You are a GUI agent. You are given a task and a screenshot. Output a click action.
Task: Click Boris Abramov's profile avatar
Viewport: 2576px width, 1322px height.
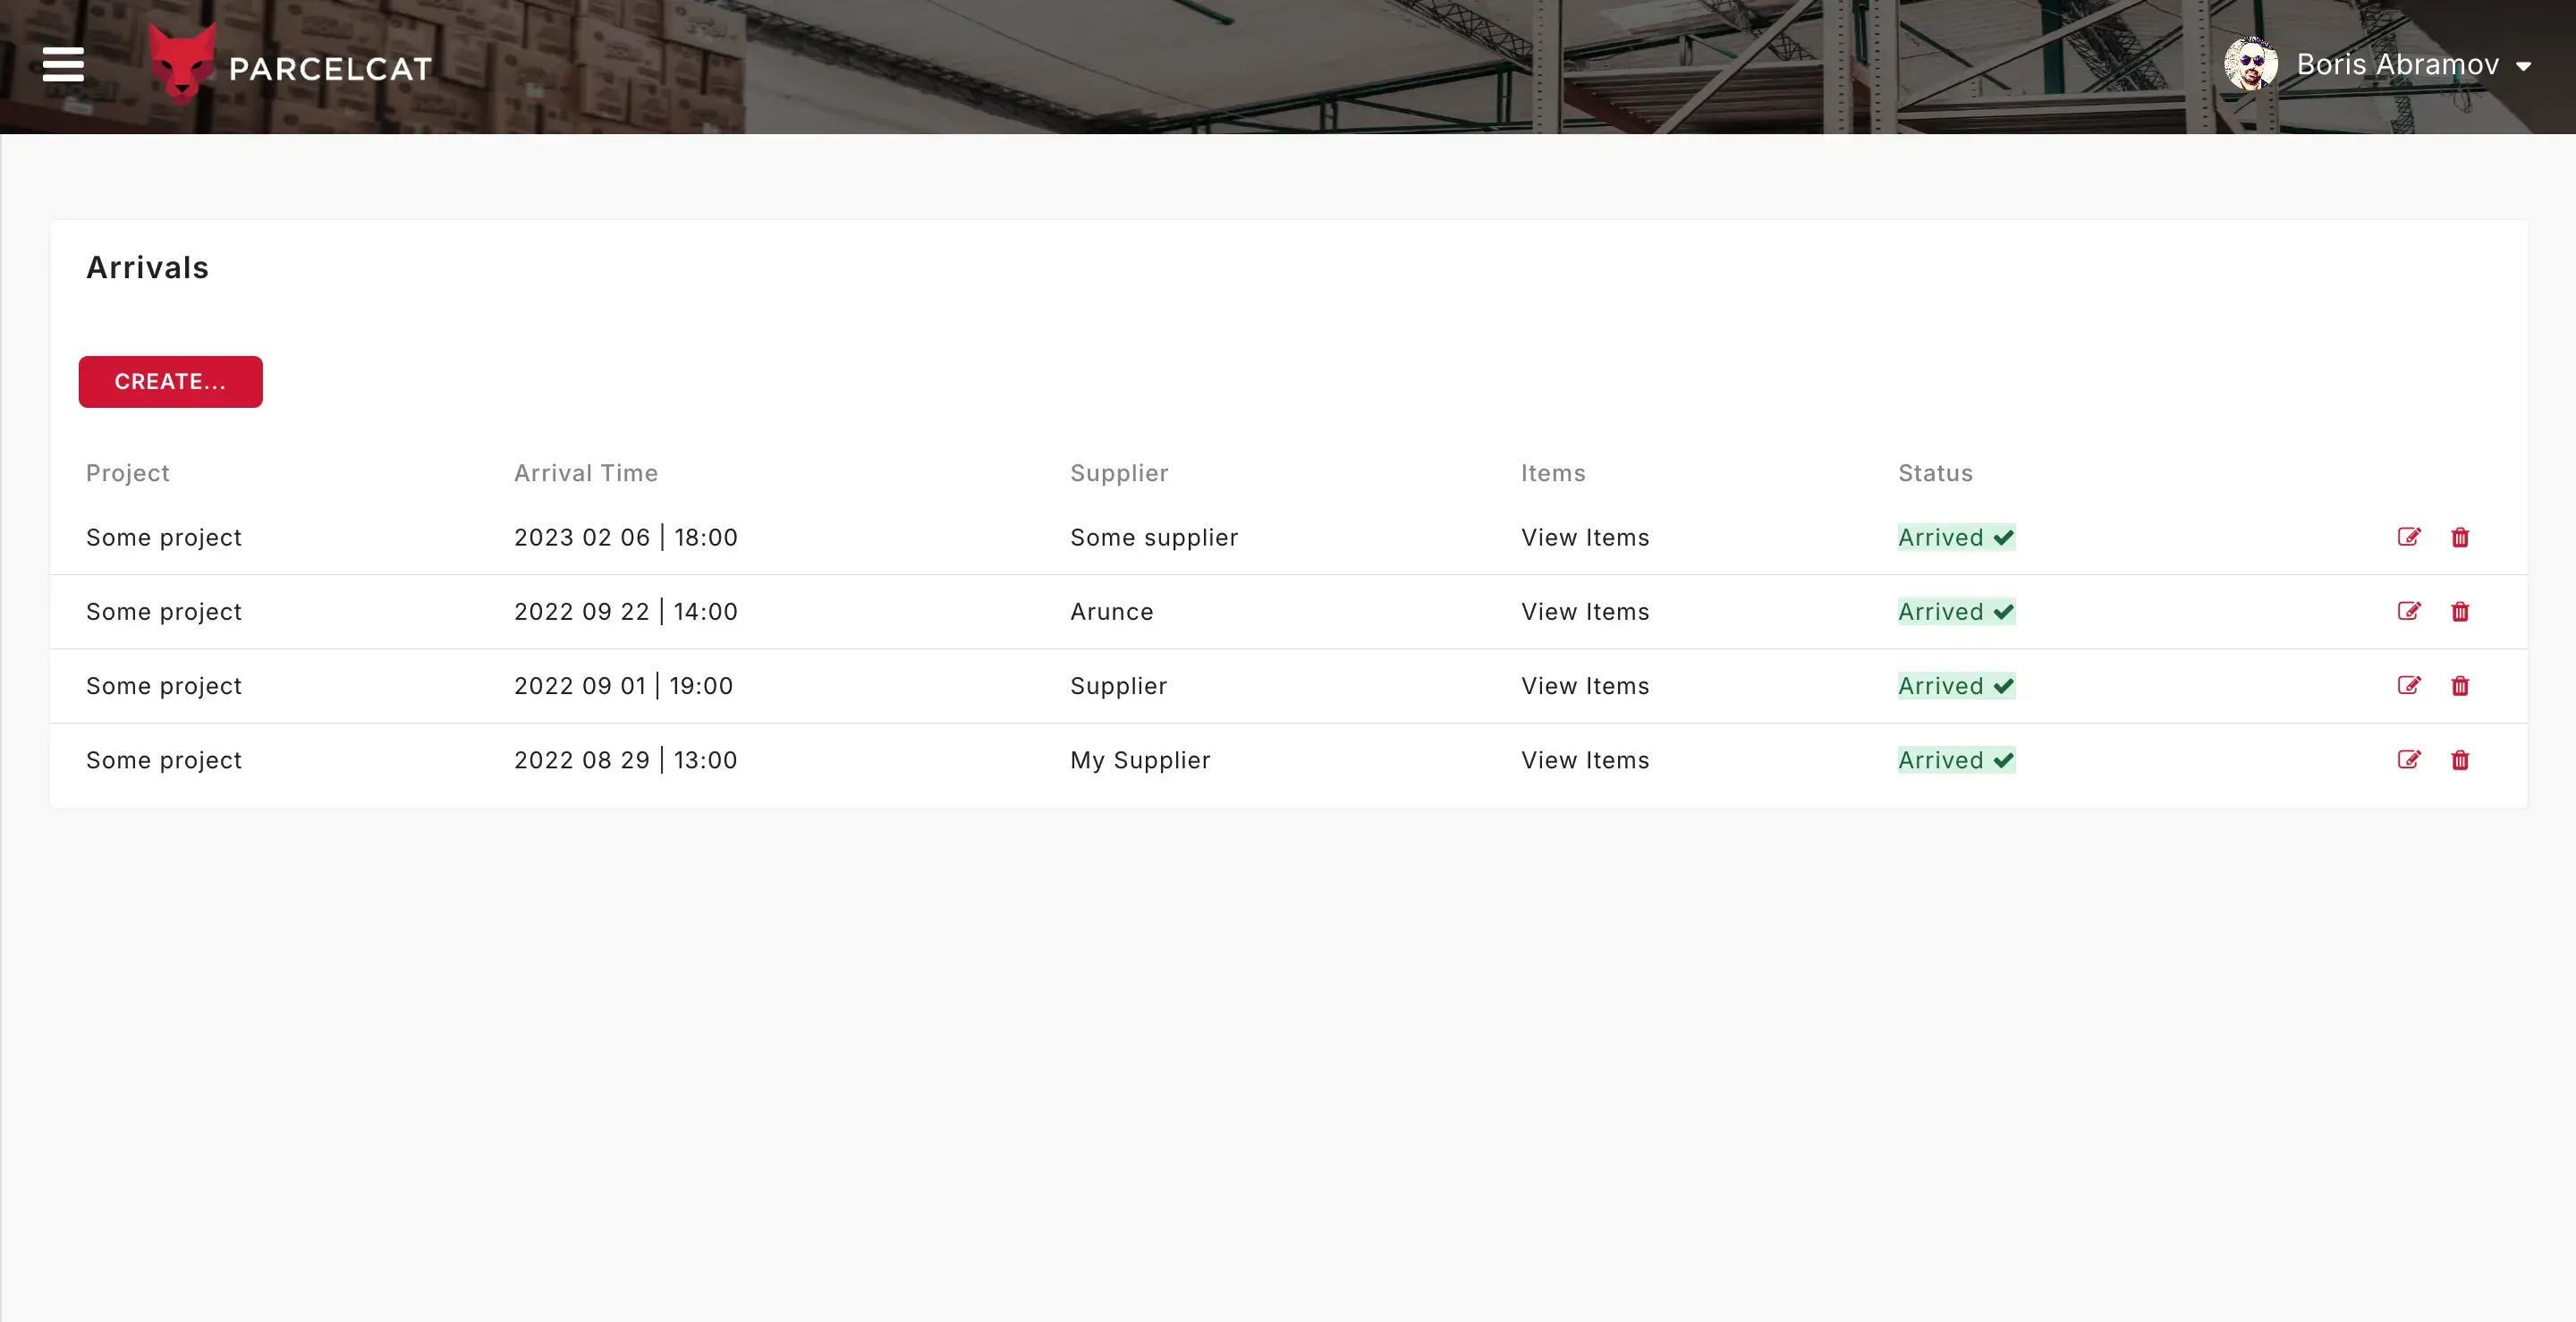coord(2250,65)
